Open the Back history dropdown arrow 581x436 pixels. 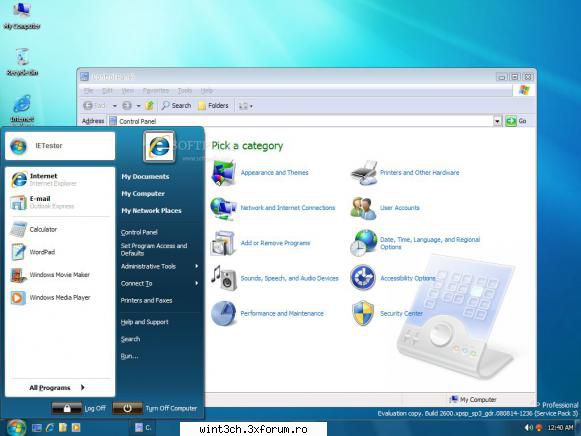tap(114, 106)
